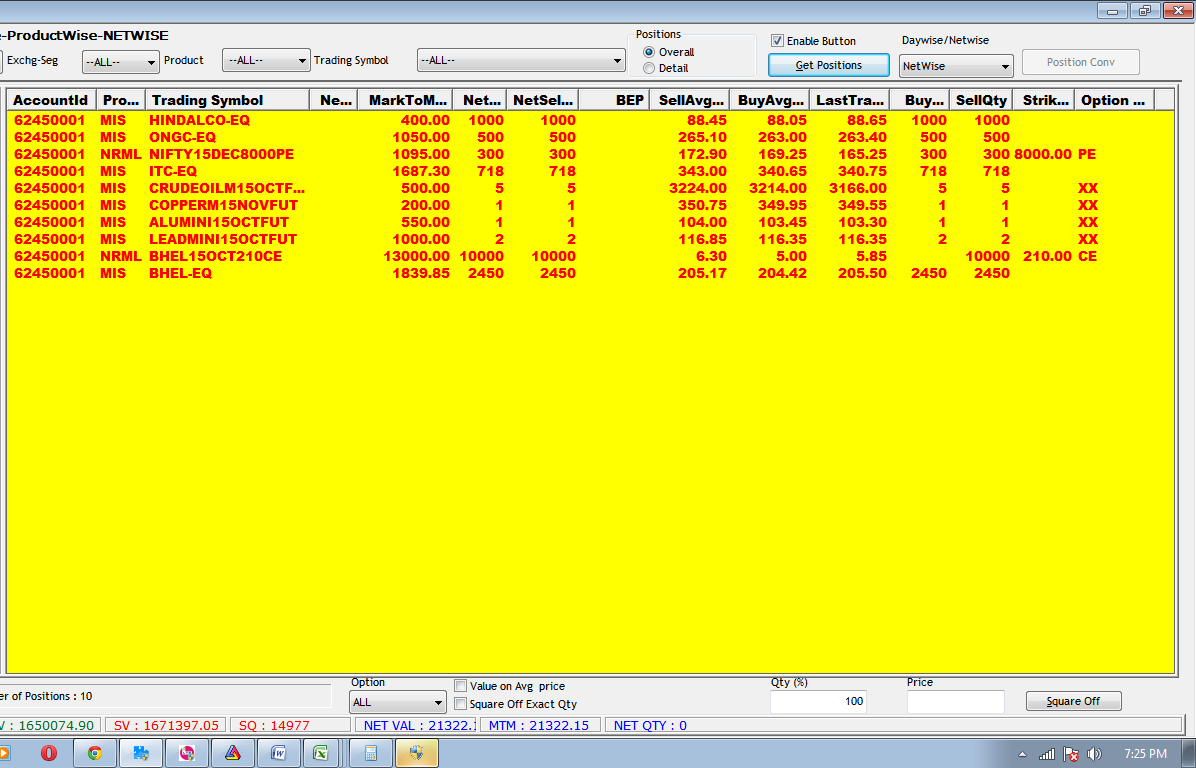
Task: Select the Detail positions radio button
Action: [x=649, y=68]
